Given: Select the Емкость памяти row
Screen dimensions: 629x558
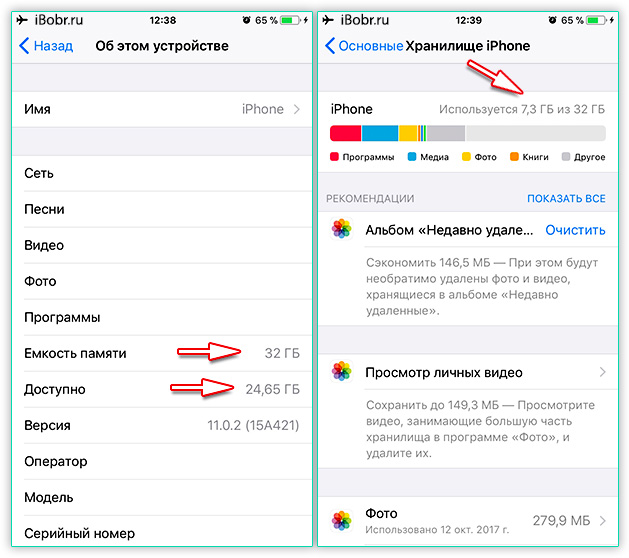Looking at the screenshot, I should point(162,353).
